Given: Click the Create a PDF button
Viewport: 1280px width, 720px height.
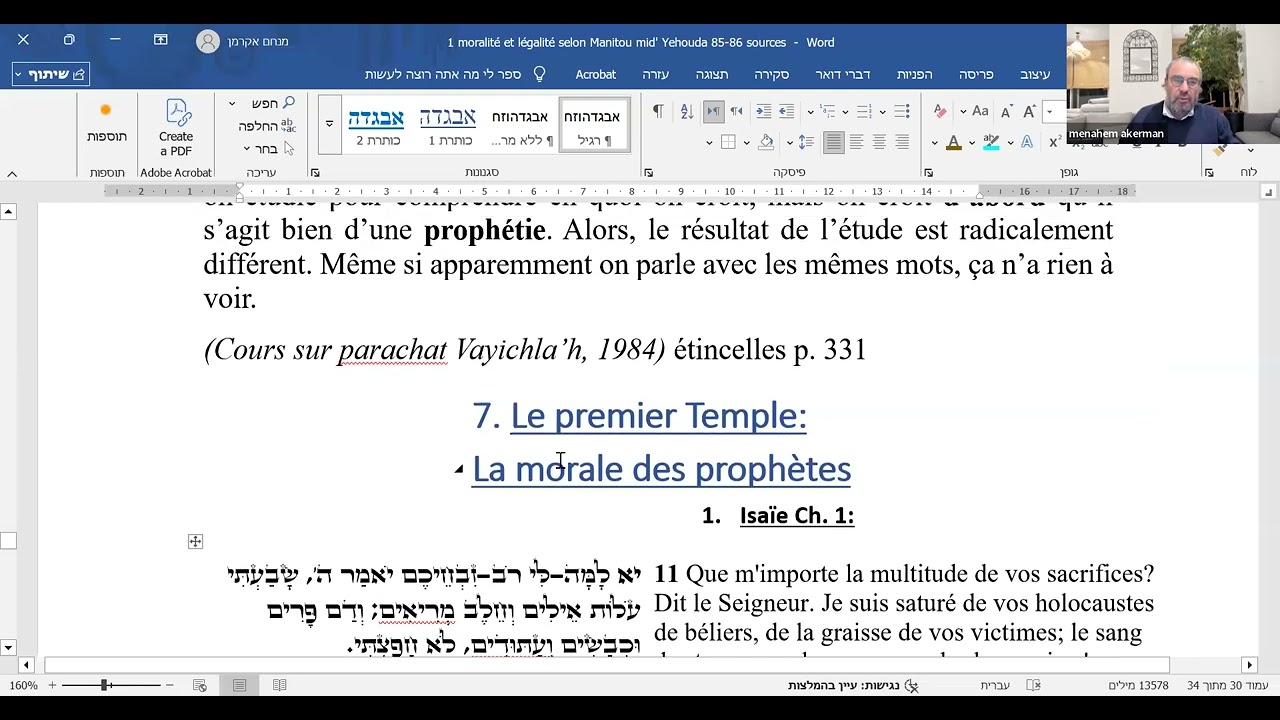Looking at the screenshot, I should point(176,127).
